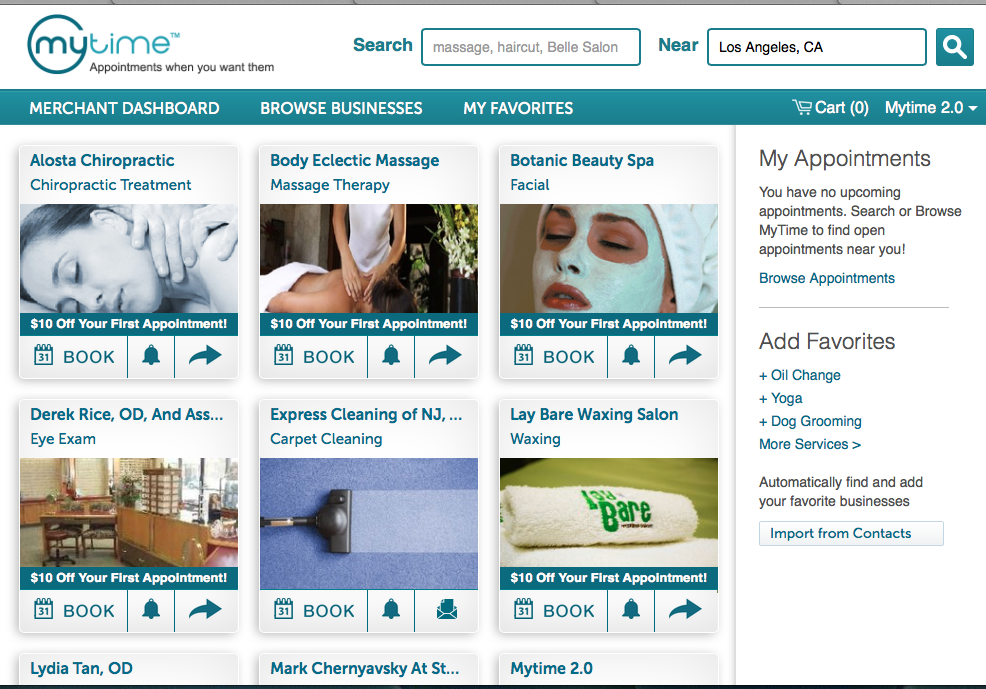
Task: Click the Chiropractic Treatment service link
Action: point(111,185)
